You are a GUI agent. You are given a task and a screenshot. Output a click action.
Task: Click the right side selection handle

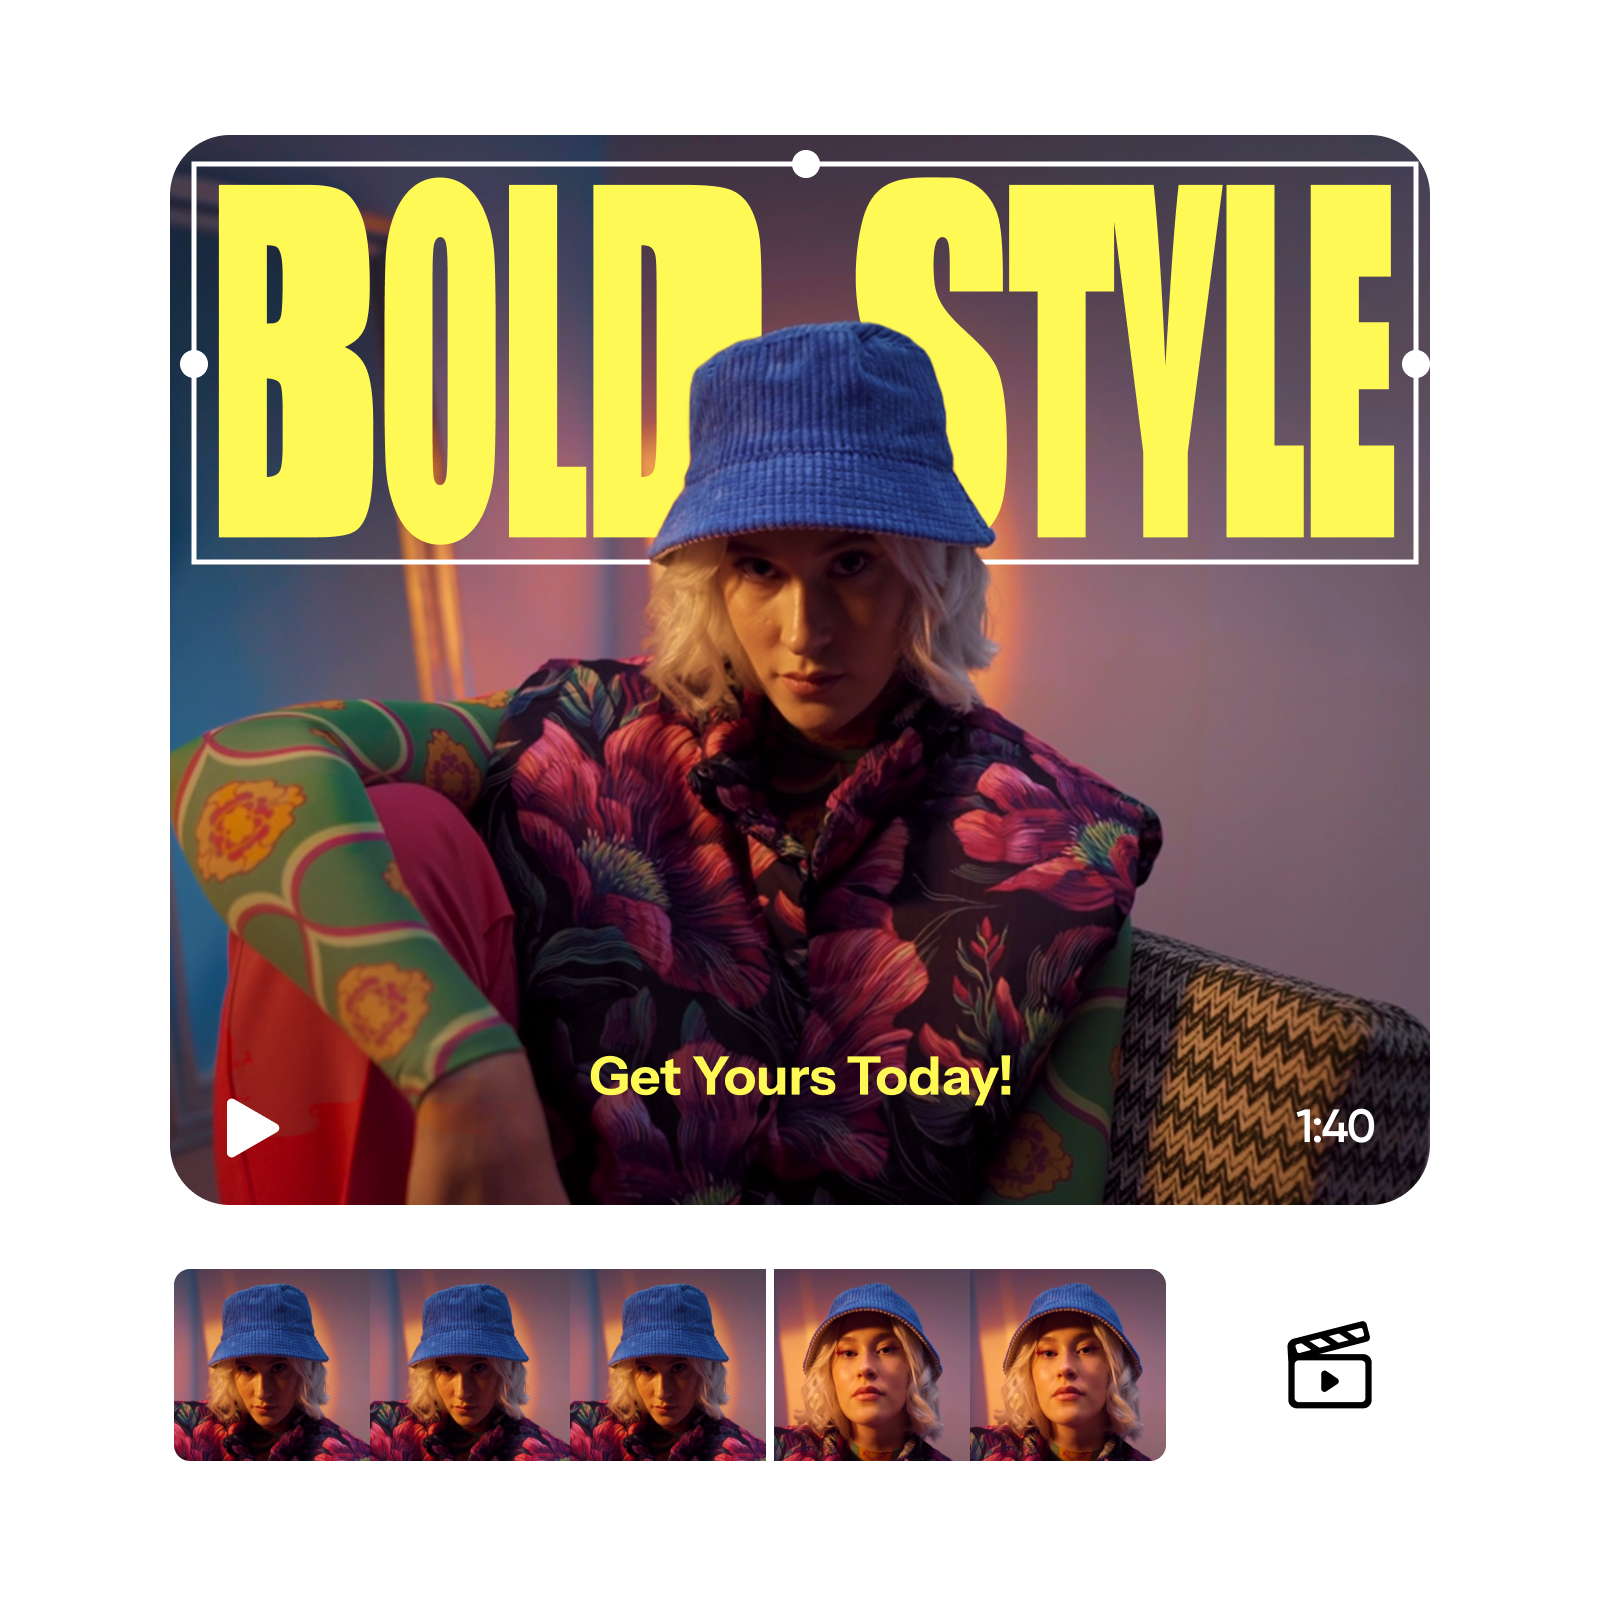1416,364
